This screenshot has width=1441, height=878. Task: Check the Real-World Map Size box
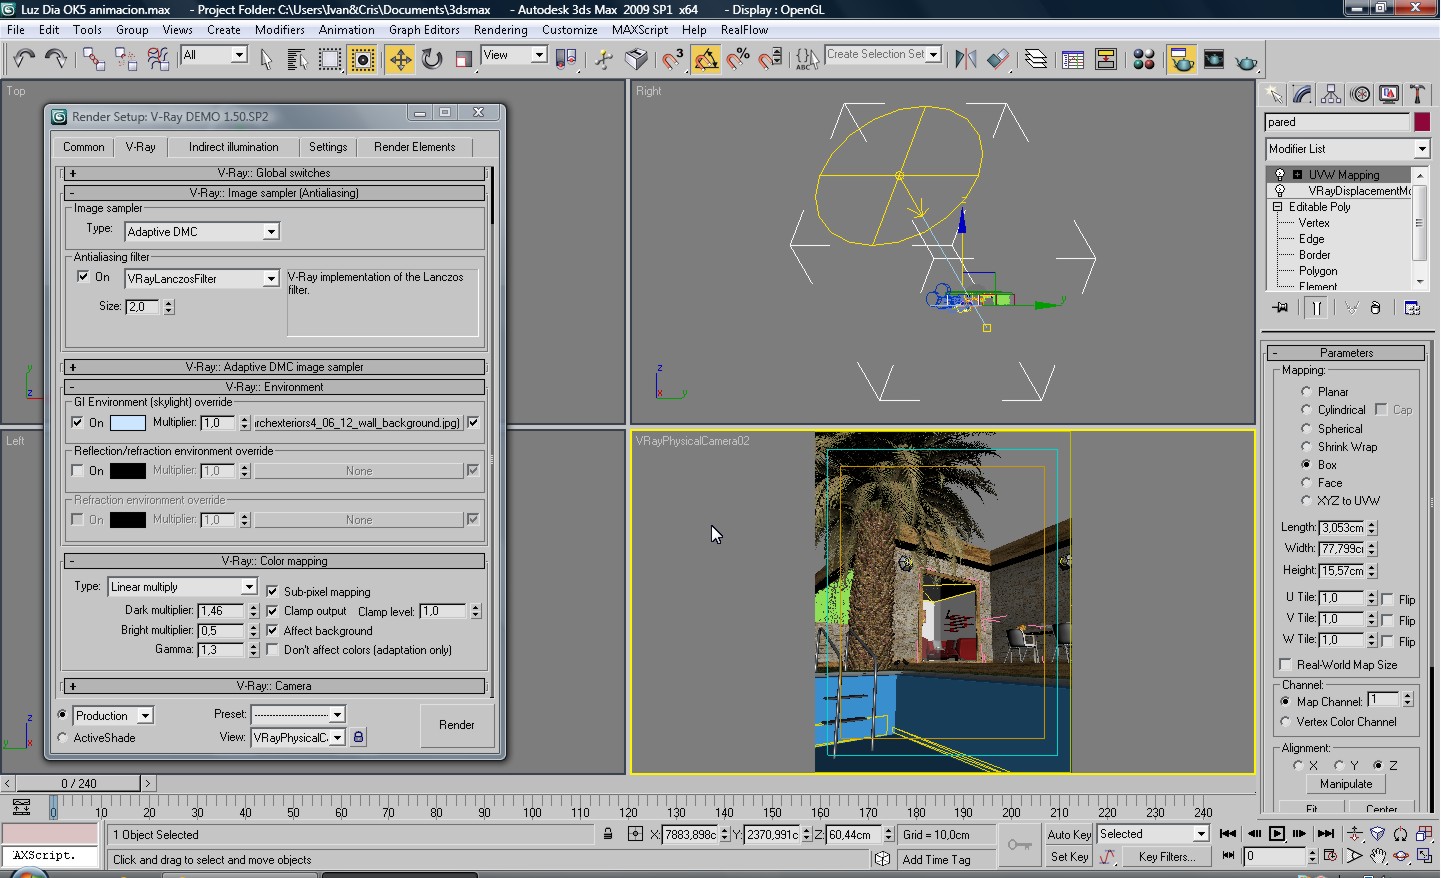(1286, 665)
